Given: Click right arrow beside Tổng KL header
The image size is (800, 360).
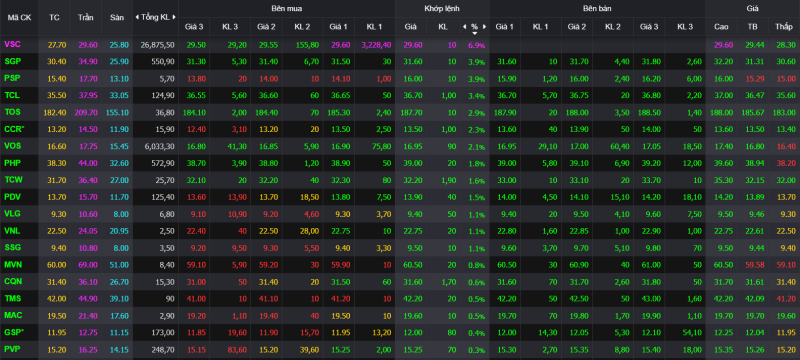Looking at the screenshot, I should click(x=175, y=17).
